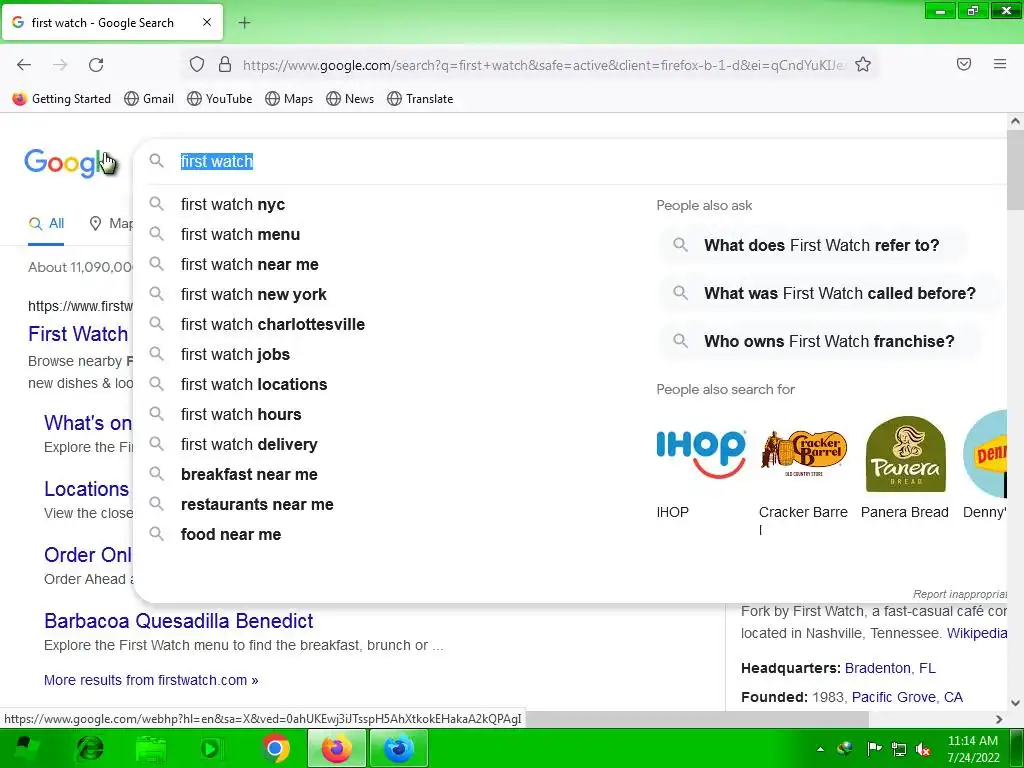Viewport: 1024px width, 768px height.
Task: Switch to the All results tab
Action: (x=46, y=224)
